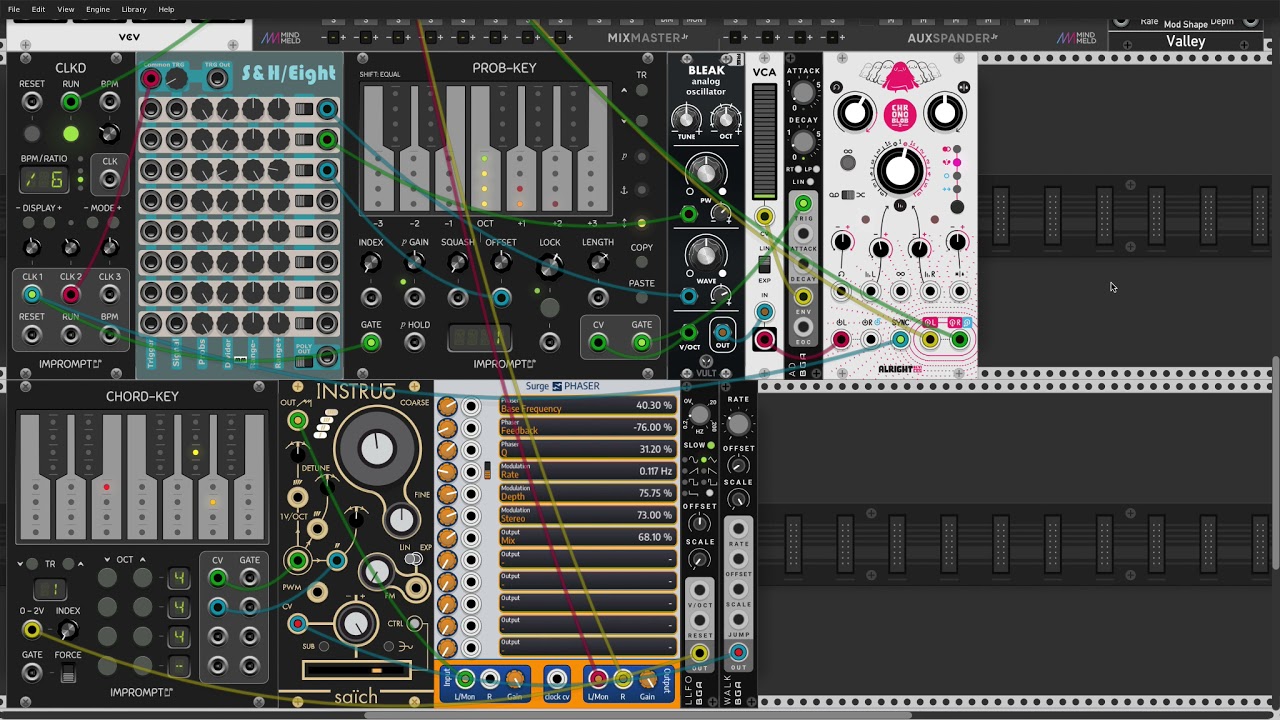1280x720 pixels.
Task: Click the Input L/Mon jack on Surge Phaser
Action: click(464, 680)
